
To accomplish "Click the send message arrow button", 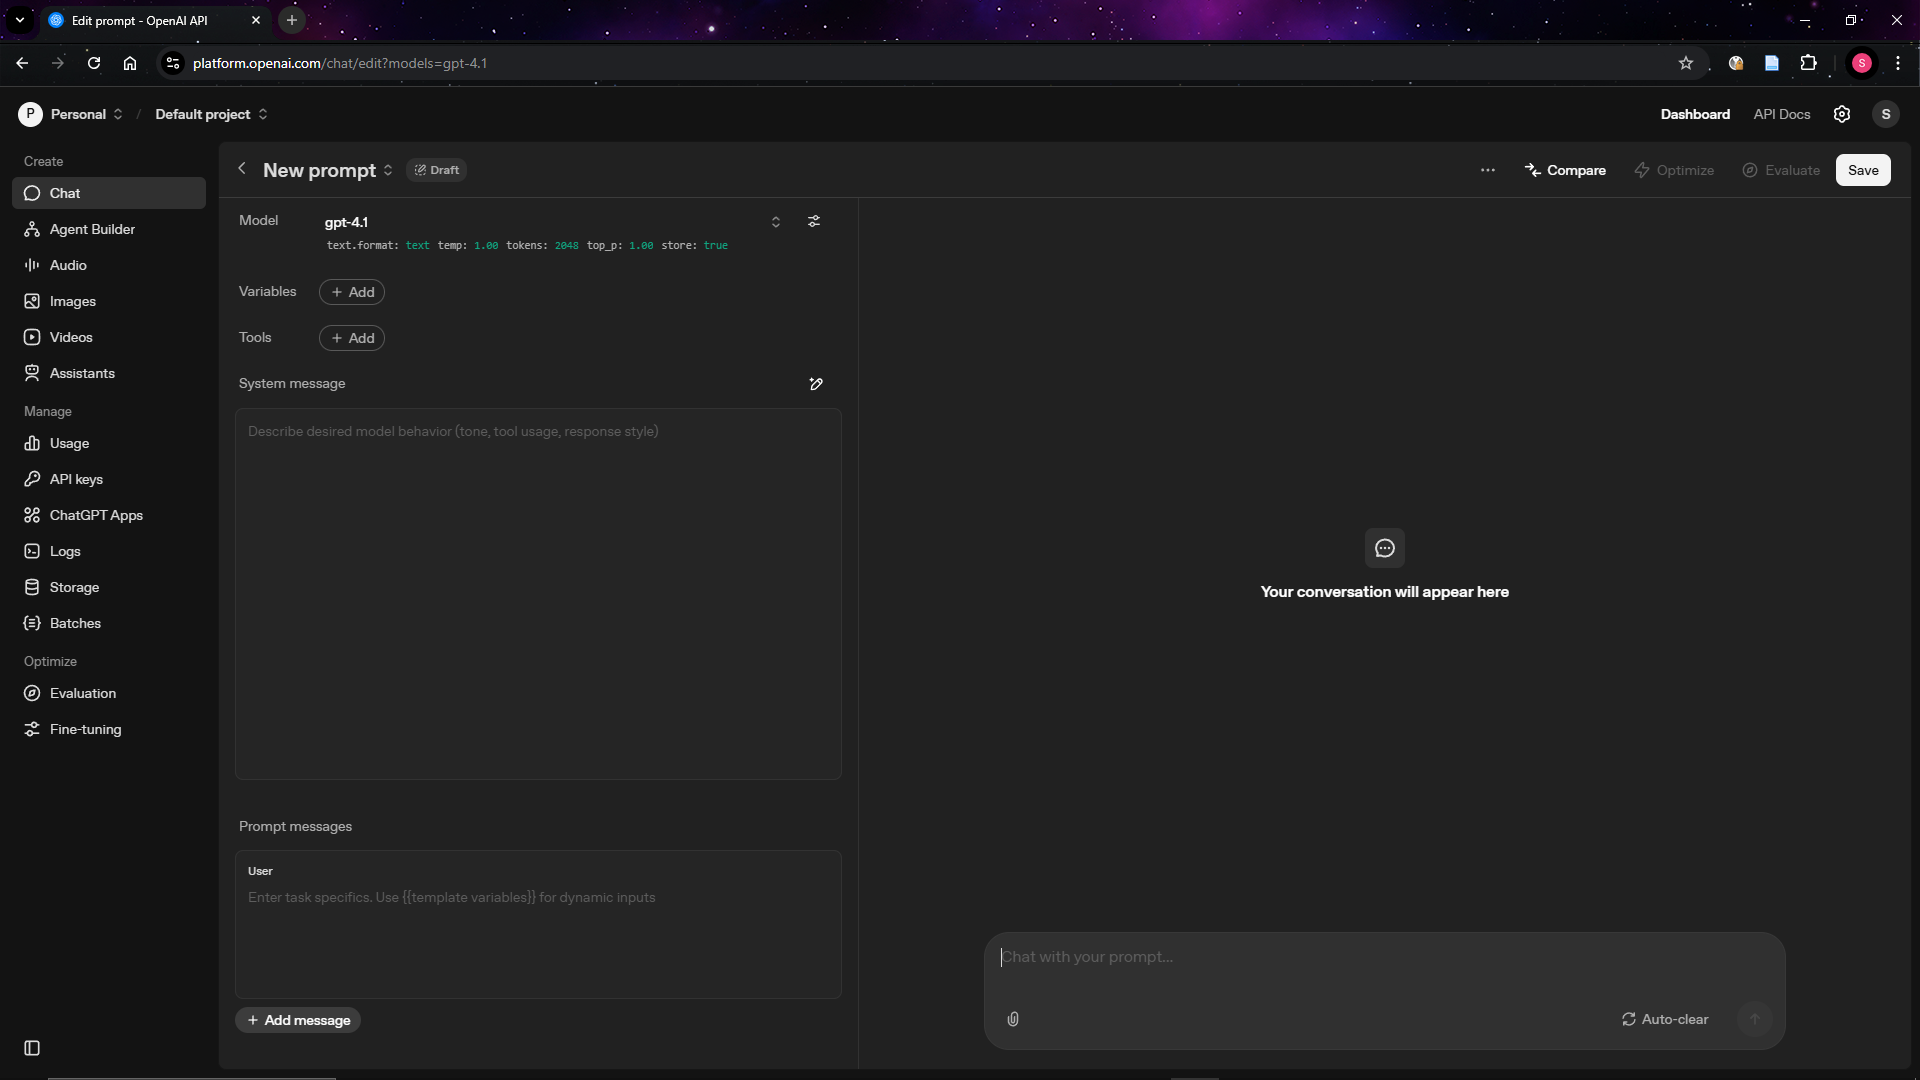I will point(1754,1019).
